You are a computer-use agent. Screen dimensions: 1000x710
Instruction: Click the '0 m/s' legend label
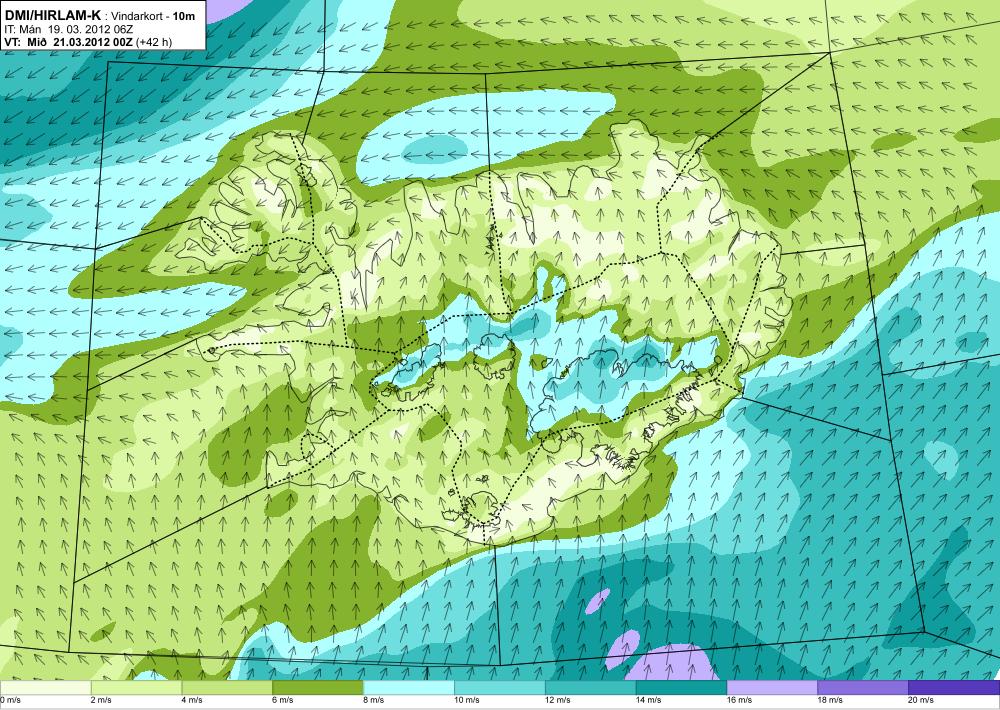click(x=10, y=700)
